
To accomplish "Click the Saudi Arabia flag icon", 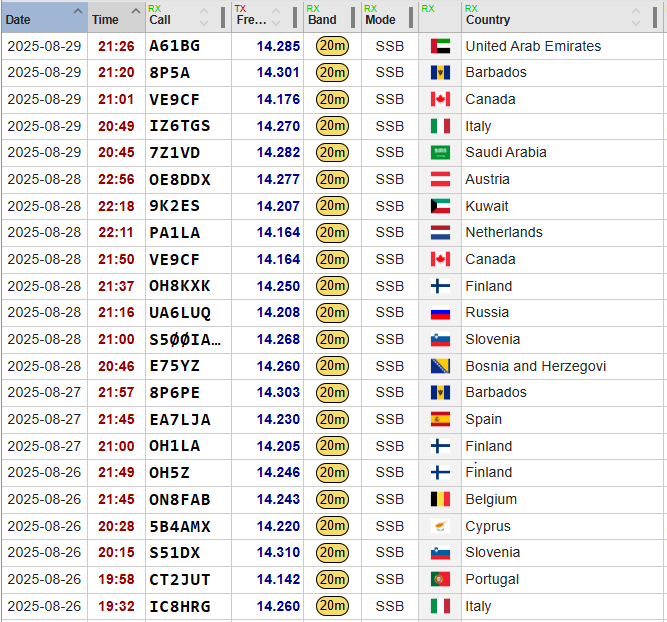I will coord(440,153).
